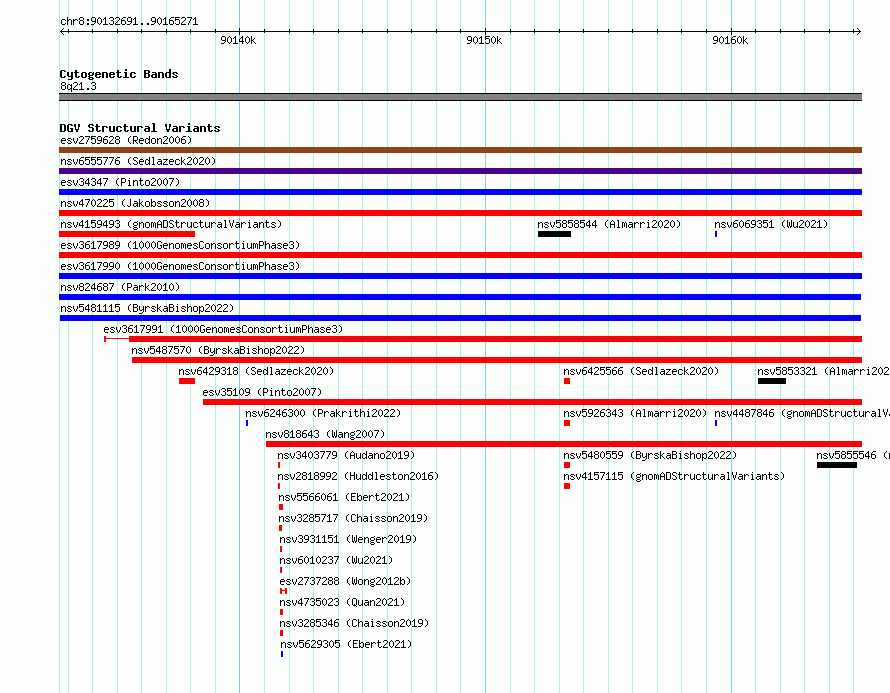Click the red nsv818643 variant bar

click(x=564, y=444)
